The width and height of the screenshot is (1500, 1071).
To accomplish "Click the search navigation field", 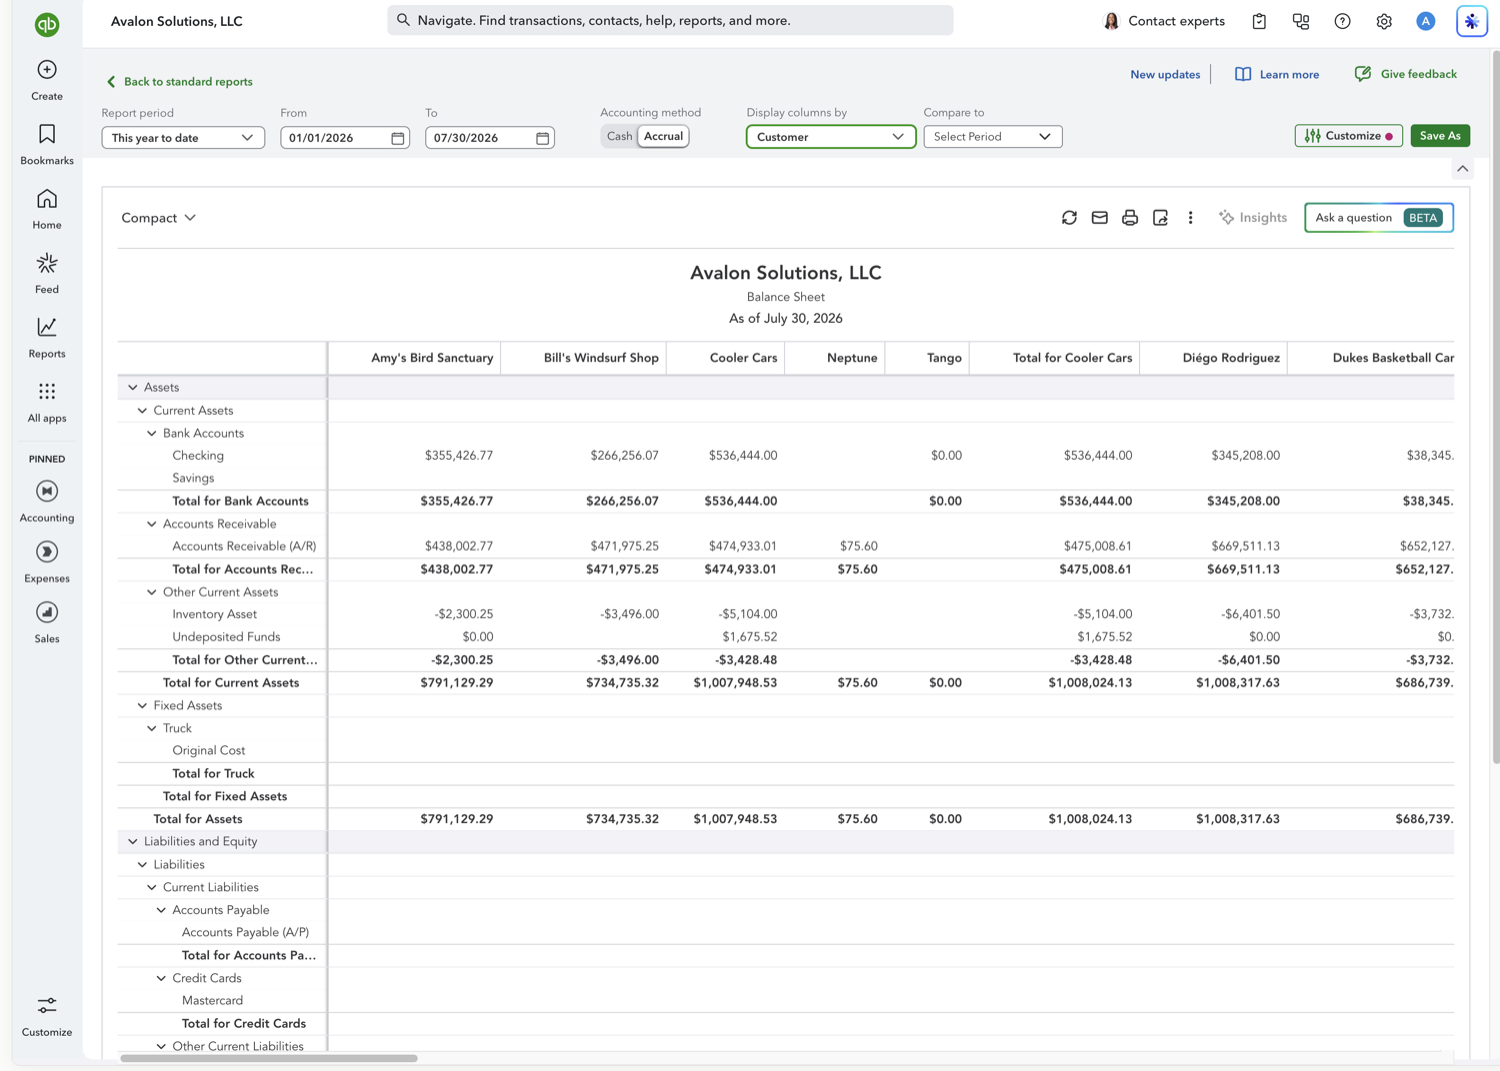I will [670, 21].
